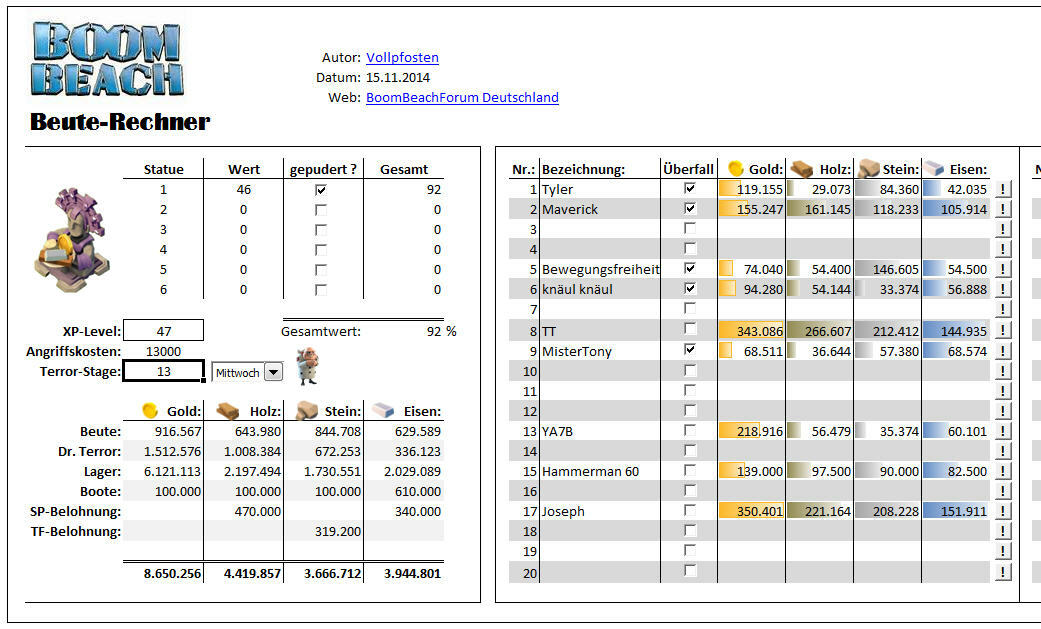Click the gold coin icon in Beute table

[150, 411]
